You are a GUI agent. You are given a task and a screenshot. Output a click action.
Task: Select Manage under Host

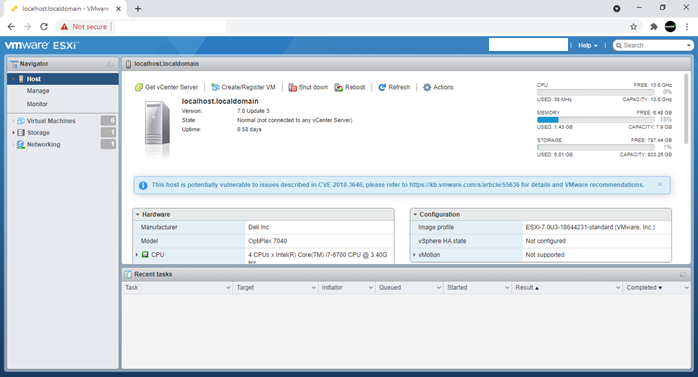pyautogui.click(x=38, y=91)
